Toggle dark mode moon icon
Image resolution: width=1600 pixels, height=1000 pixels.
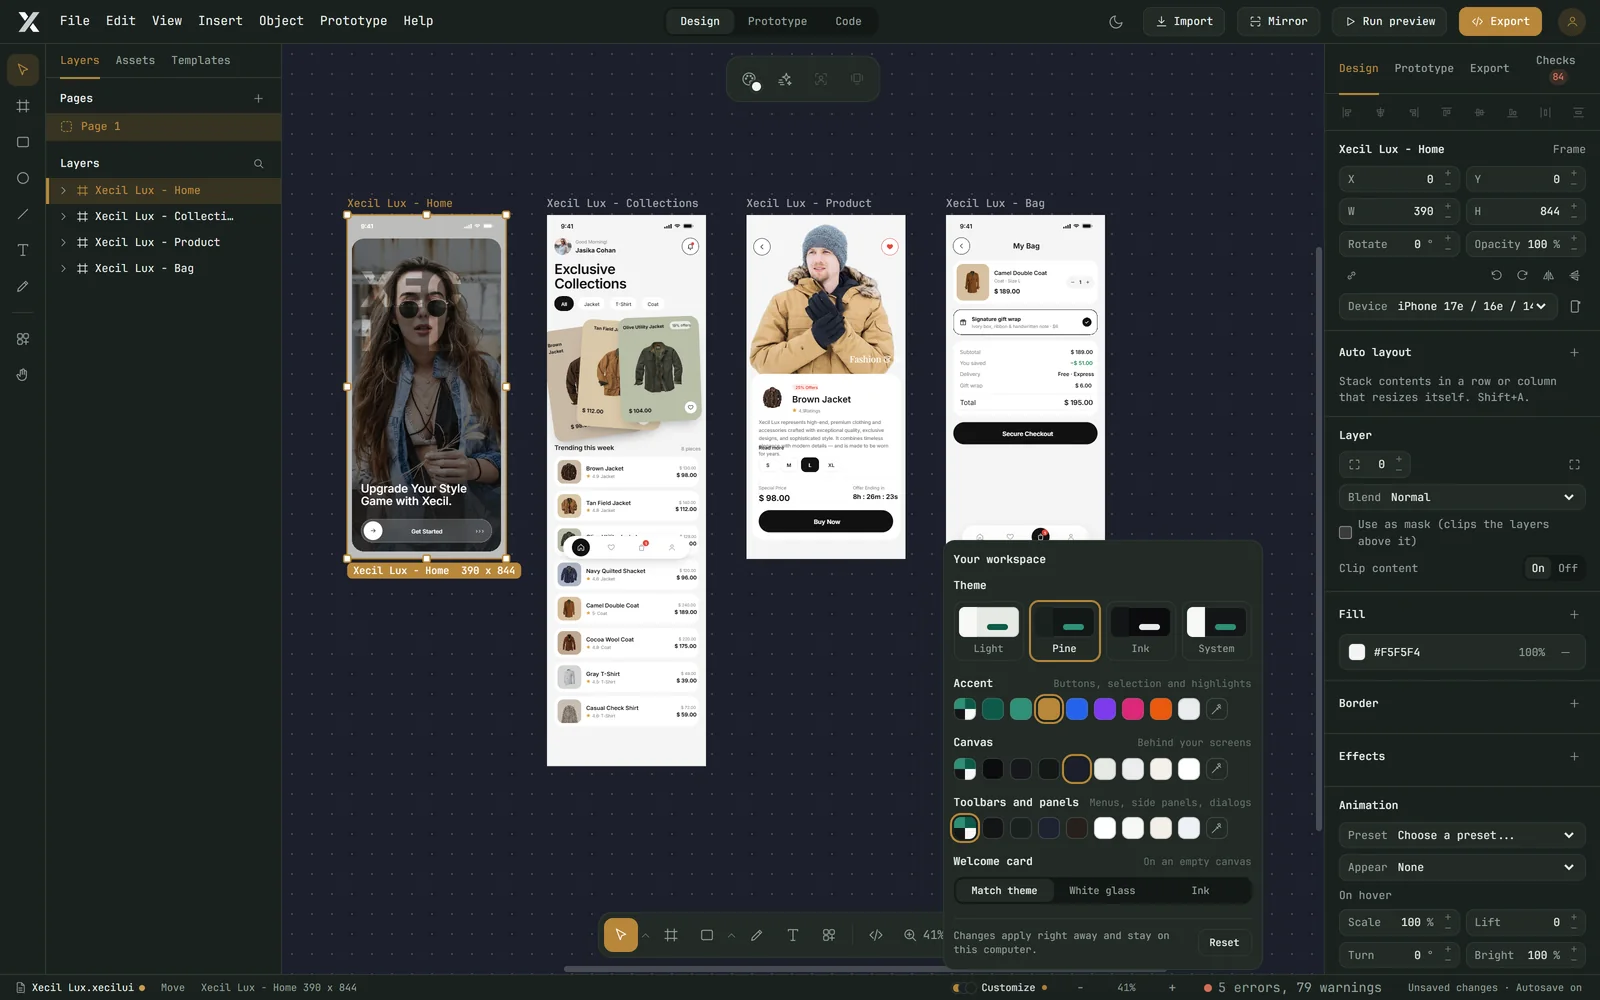pyautogui.click(x=1116, y=21)
